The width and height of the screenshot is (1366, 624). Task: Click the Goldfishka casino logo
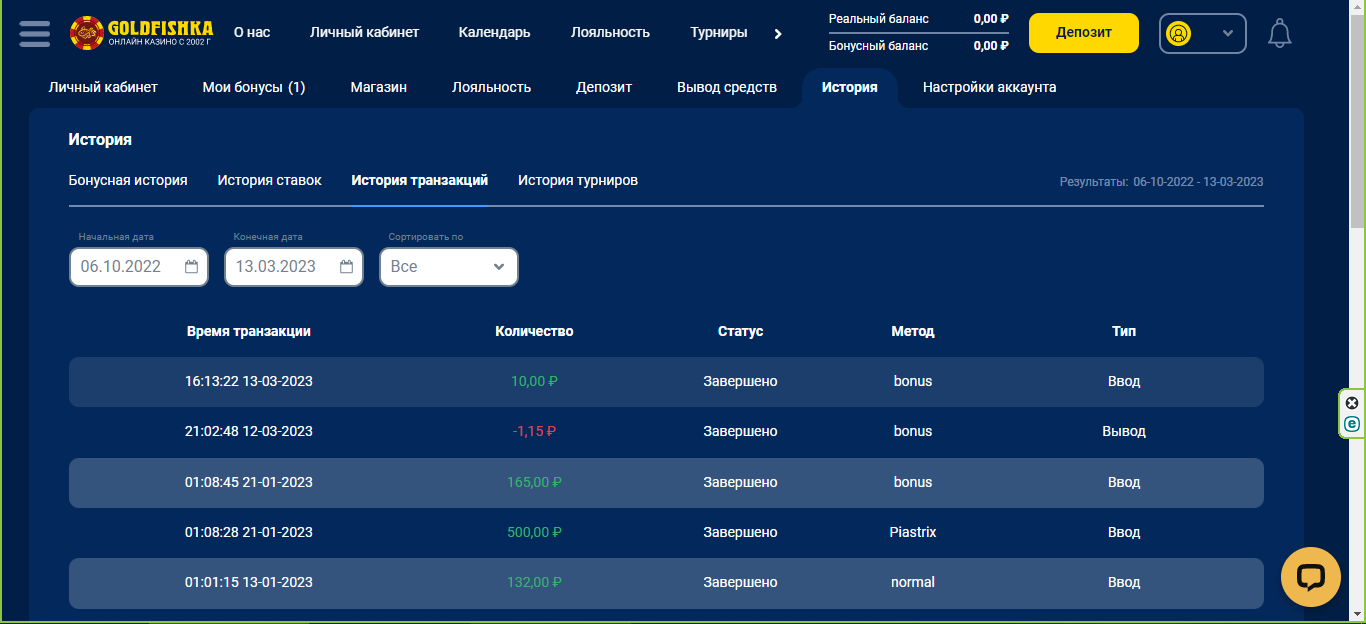(x=141, y=33)
